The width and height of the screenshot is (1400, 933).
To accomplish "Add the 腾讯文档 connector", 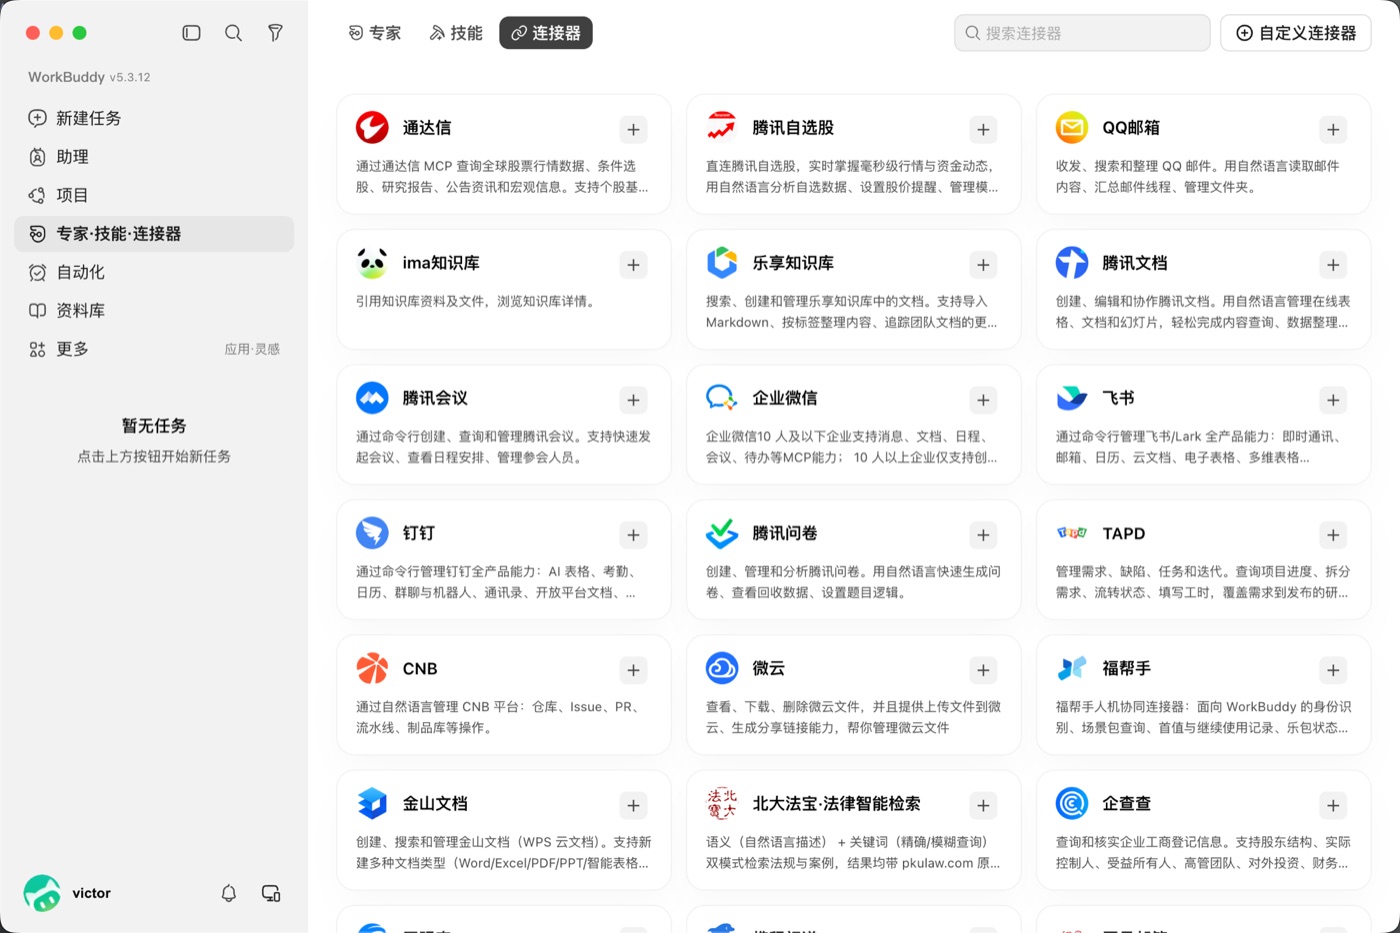I will click(1333, 265).
